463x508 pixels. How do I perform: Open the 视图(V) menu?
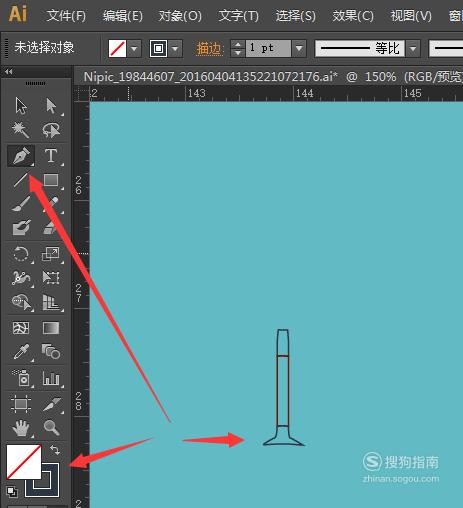[411, 16]
